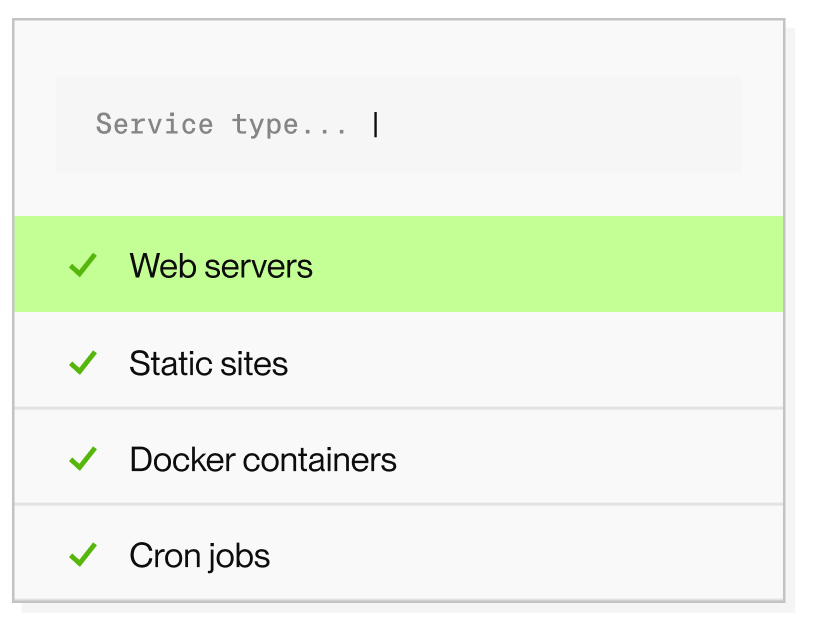Select the Cron jobs list item
The width and height of the screenshot is (813, 627).
[199, 555]
